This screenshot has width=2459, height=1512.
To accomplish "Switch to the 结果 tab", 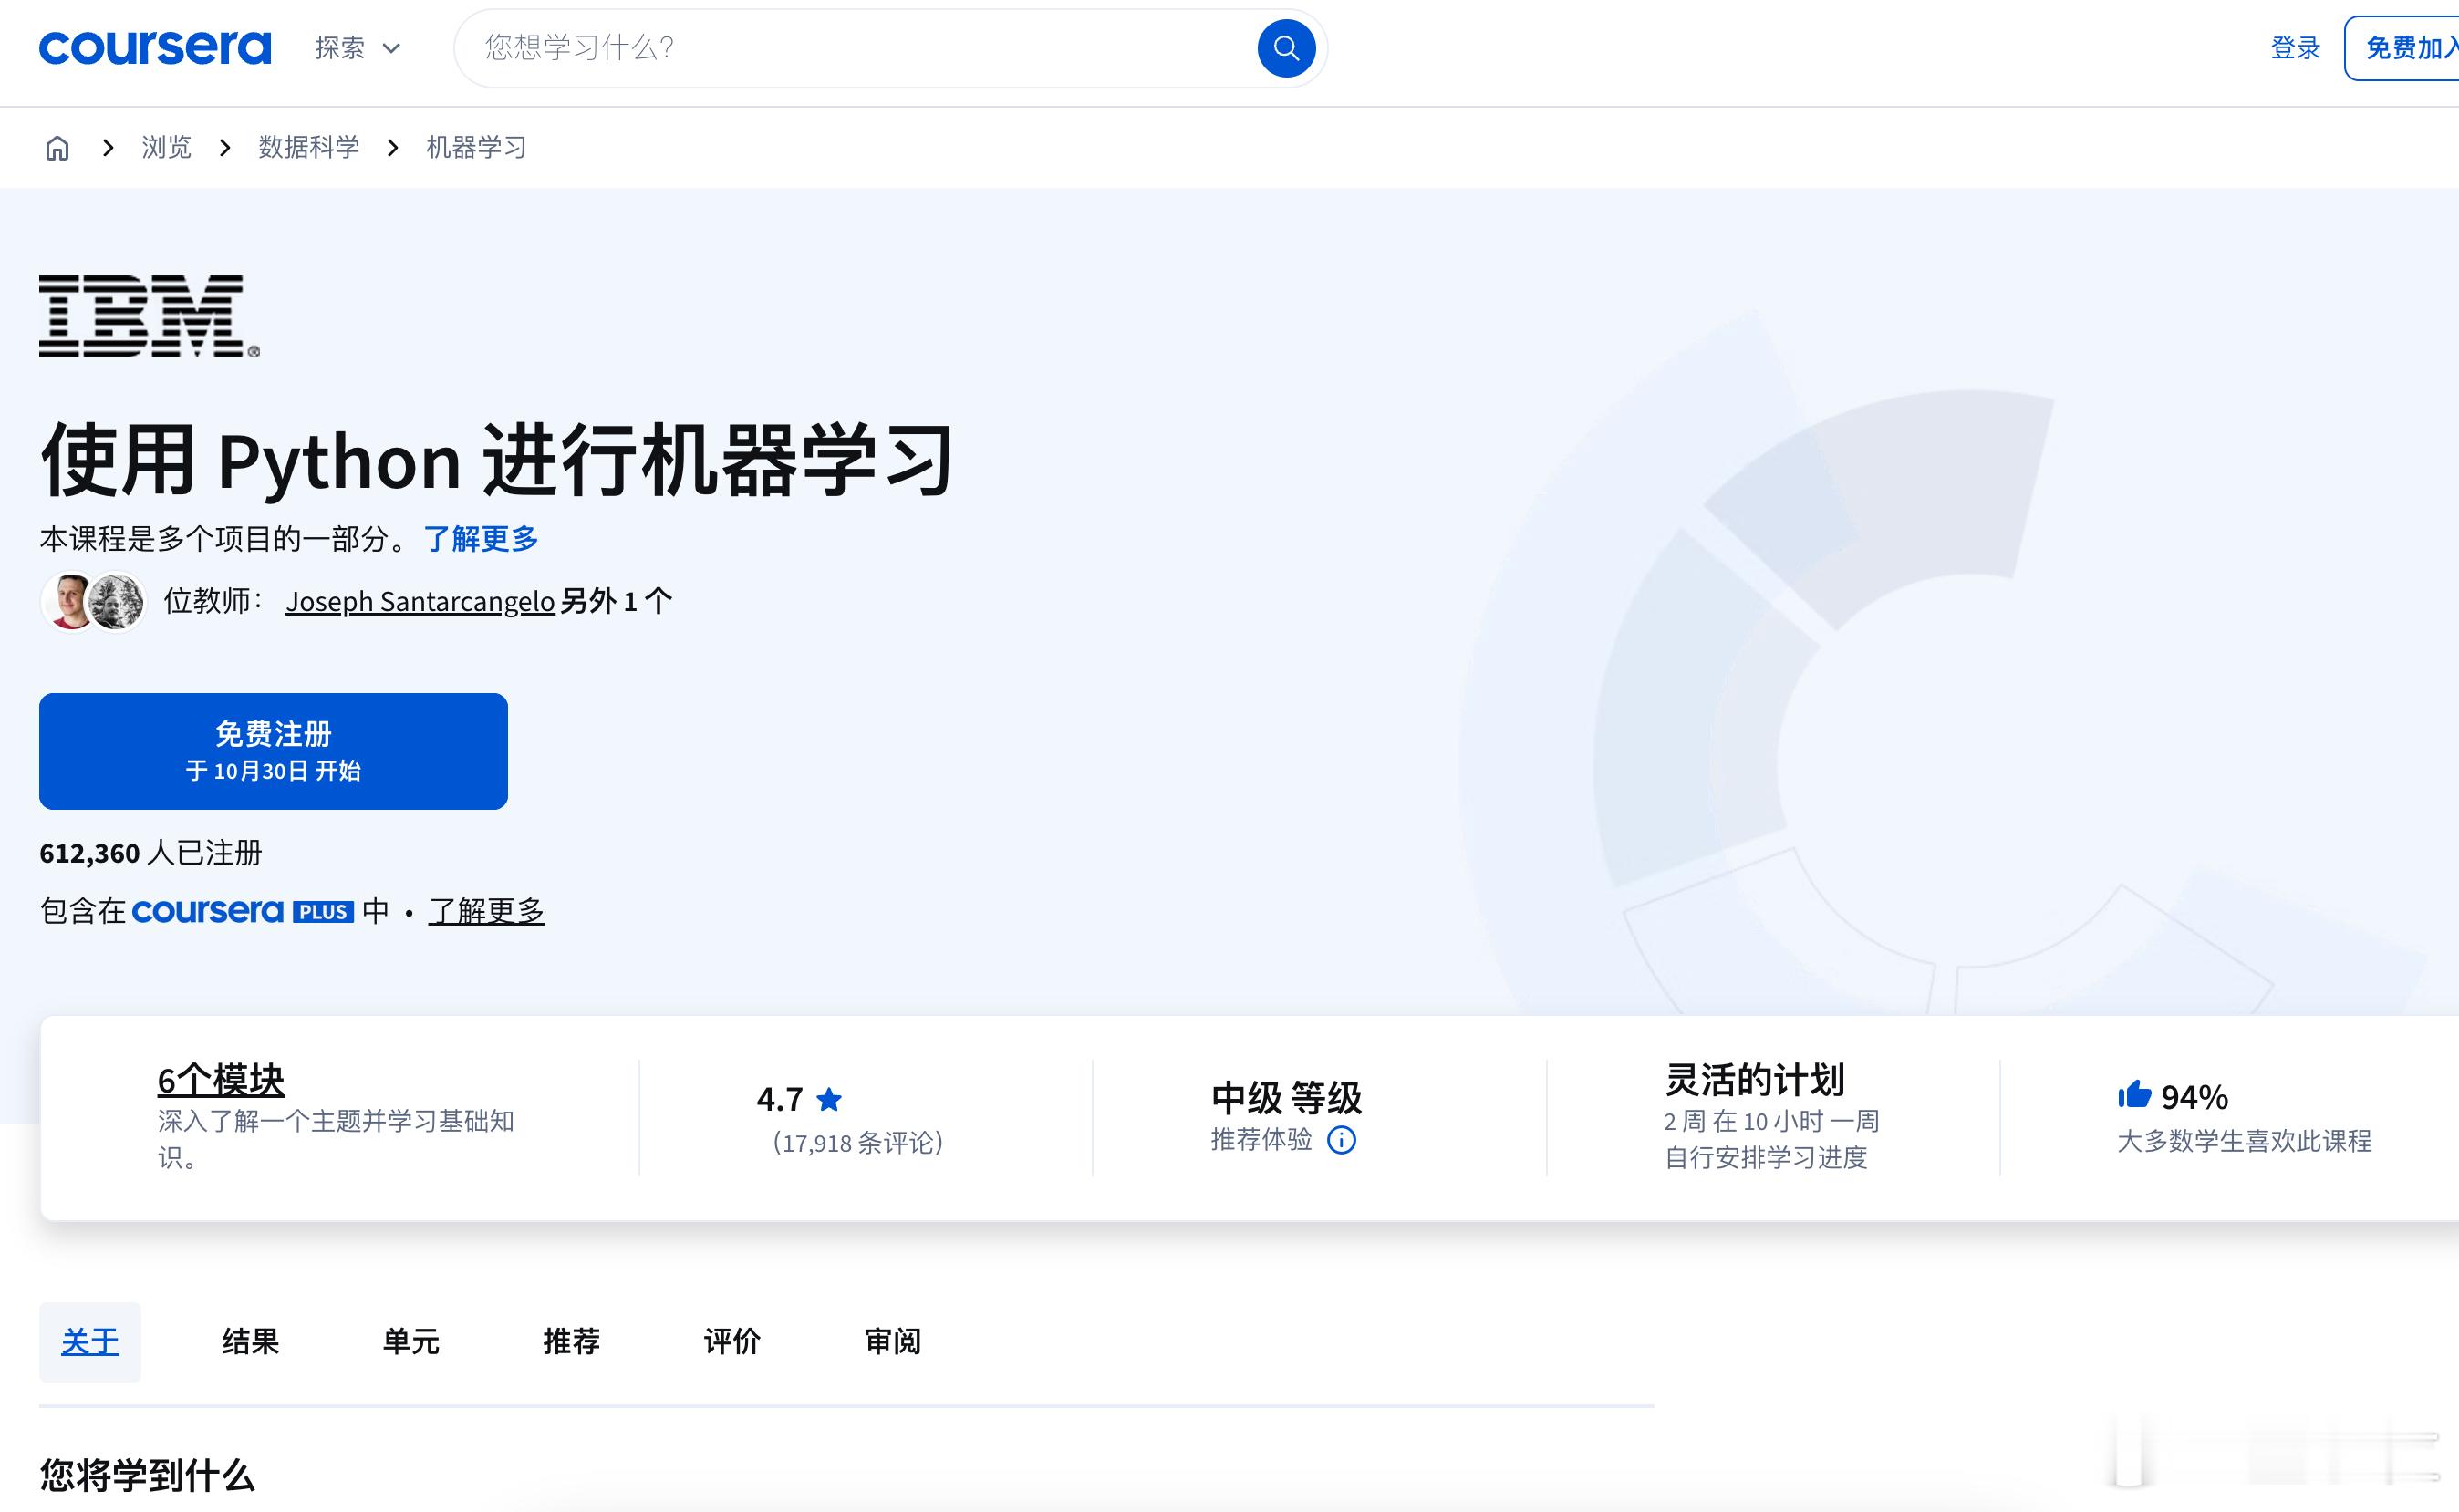I will pos(250,1341).
